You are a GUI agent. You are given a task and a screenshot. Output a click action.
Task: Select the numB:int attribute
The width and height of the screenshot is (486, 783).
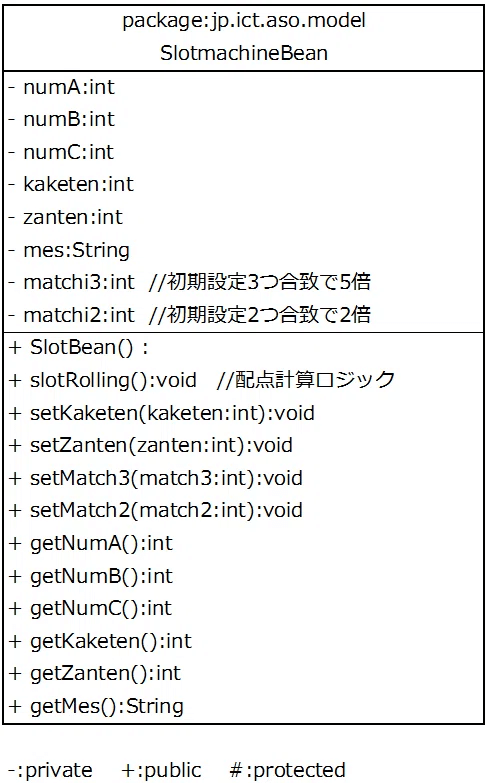(x=62, y=119)
